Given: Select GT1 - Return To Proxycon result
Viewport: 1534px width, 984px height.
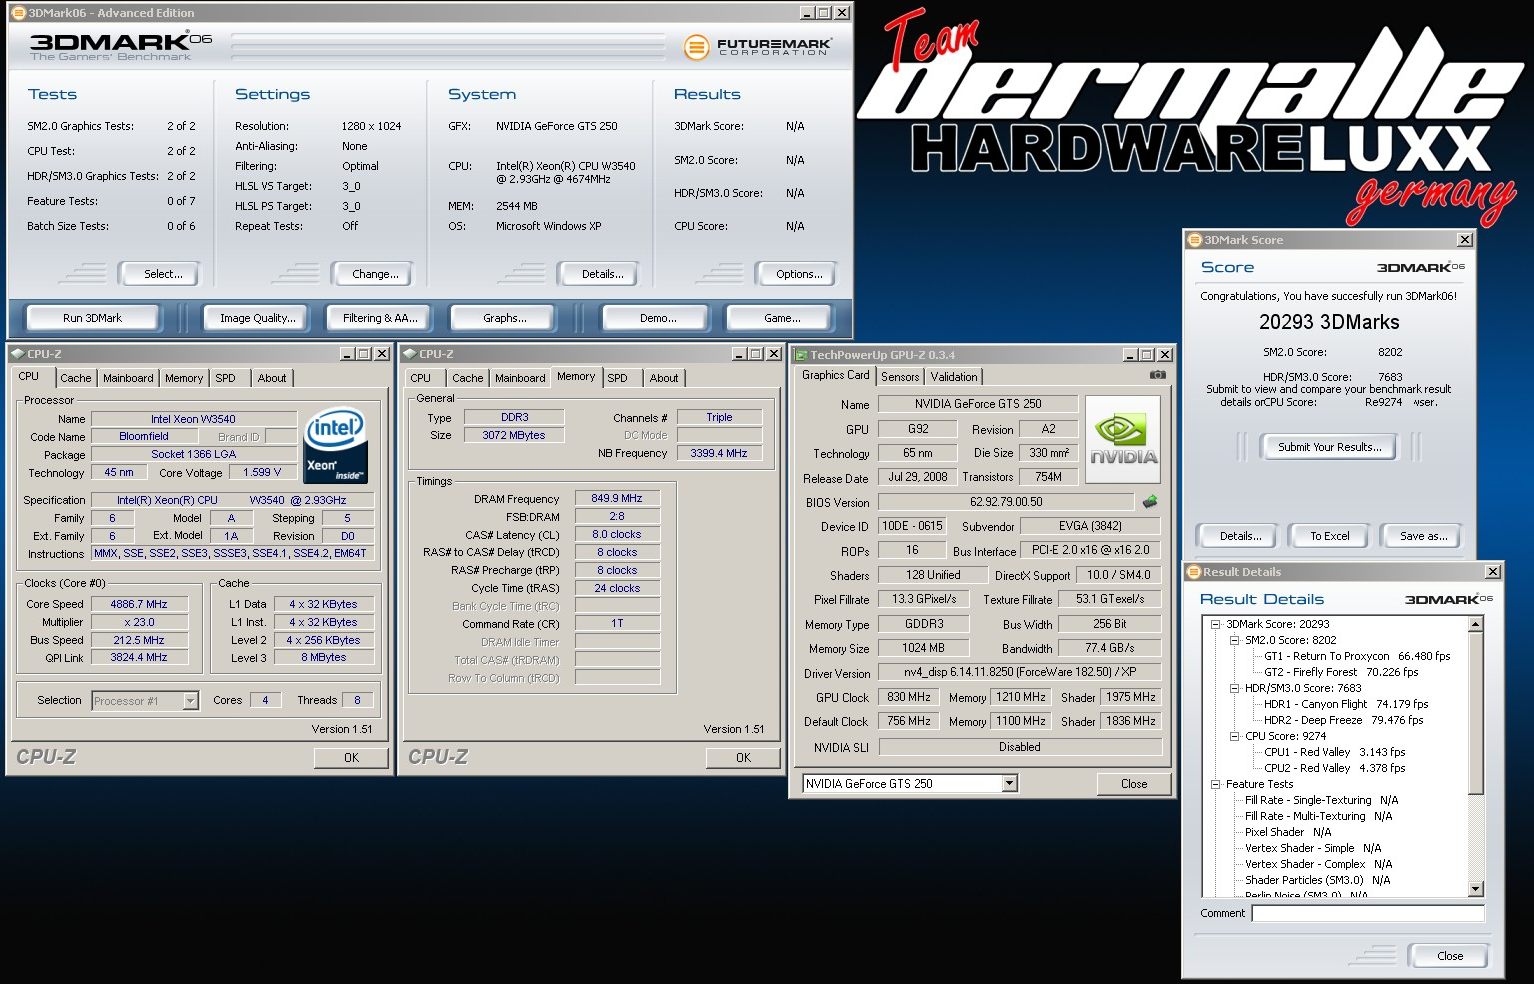Looking at the screenshot, I should 1357,656.
